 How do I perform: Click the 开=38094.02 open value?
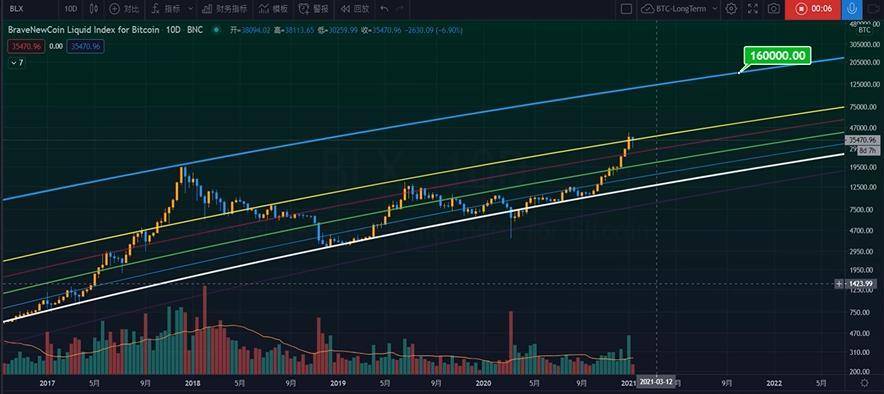tap(250, 30)
